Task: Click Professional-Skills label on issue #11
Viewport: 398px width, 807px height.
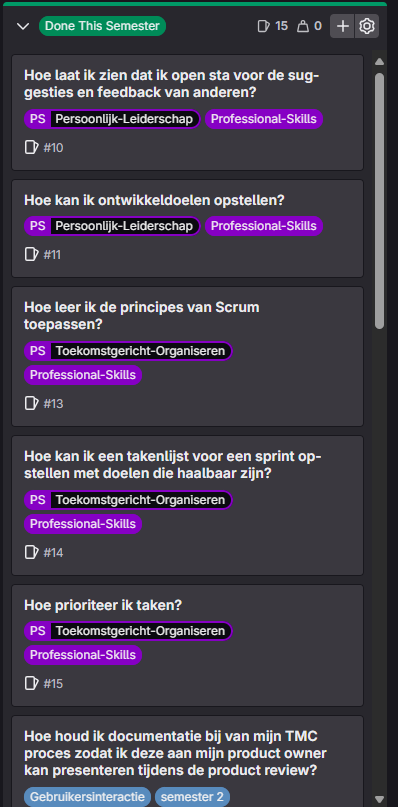Action: (x=264, y=226)
